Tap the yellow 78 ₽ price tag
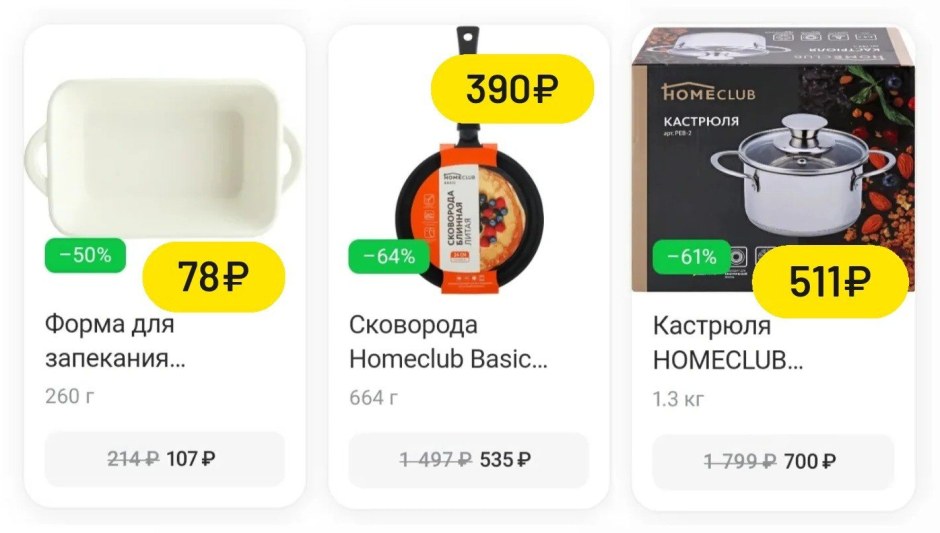 213,277
